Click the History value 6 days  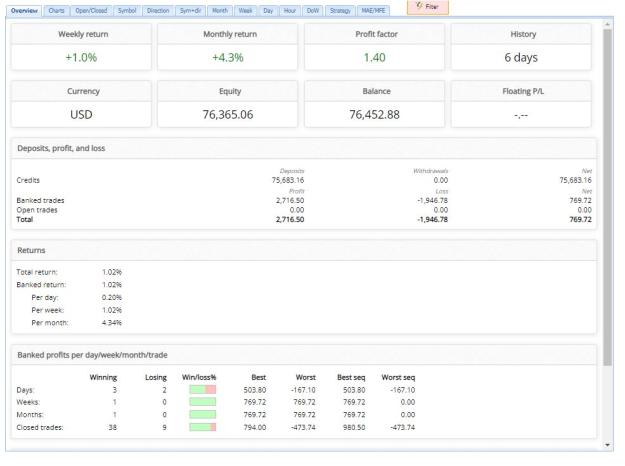521,57
